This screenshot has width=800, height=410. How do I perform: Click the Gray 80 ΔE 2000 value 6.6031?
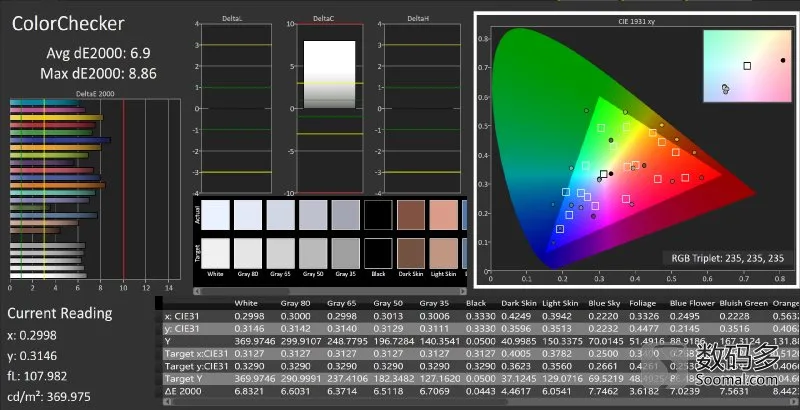pos(296,391)
